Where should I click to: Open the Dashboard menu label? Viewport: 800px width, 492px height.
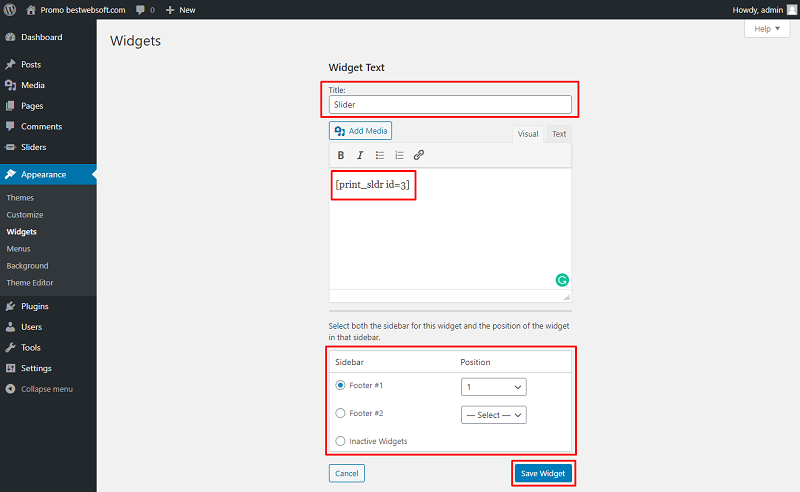tap(42, 37)
